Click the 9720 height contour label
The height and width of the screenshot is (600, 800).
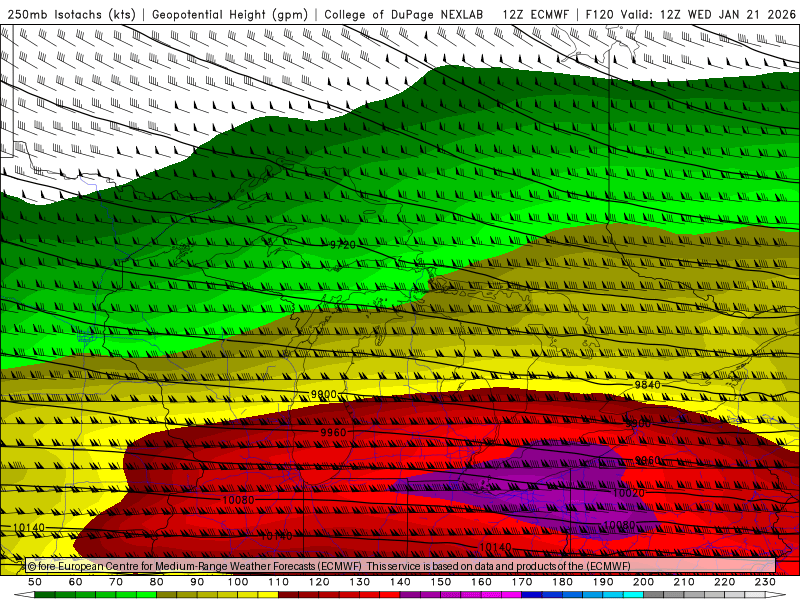click(x=342, y=245)
